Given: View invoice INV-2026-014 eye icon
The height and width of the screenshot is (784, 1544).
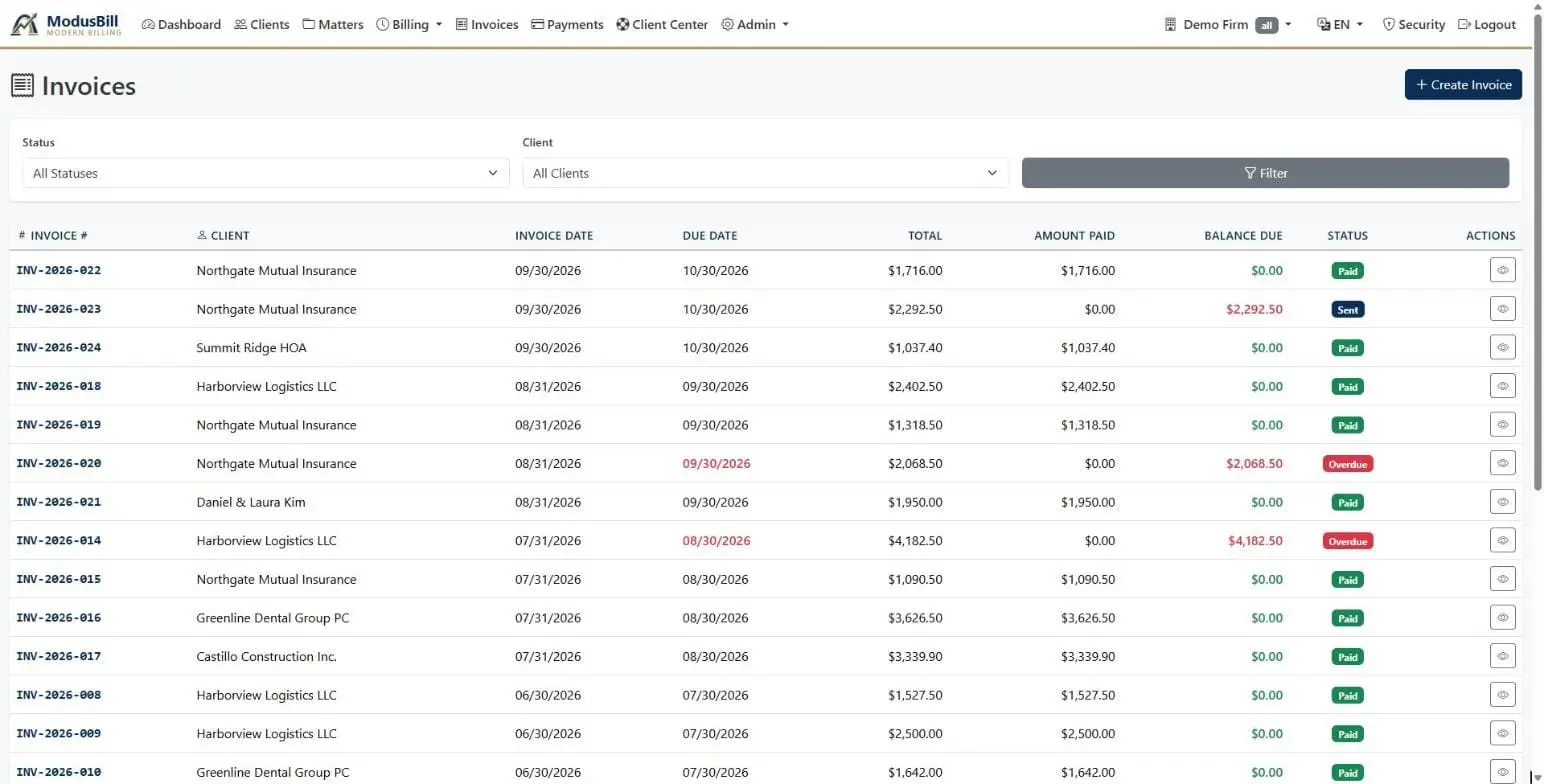Looking at the screenshot, I should (x=1502, y=541).
